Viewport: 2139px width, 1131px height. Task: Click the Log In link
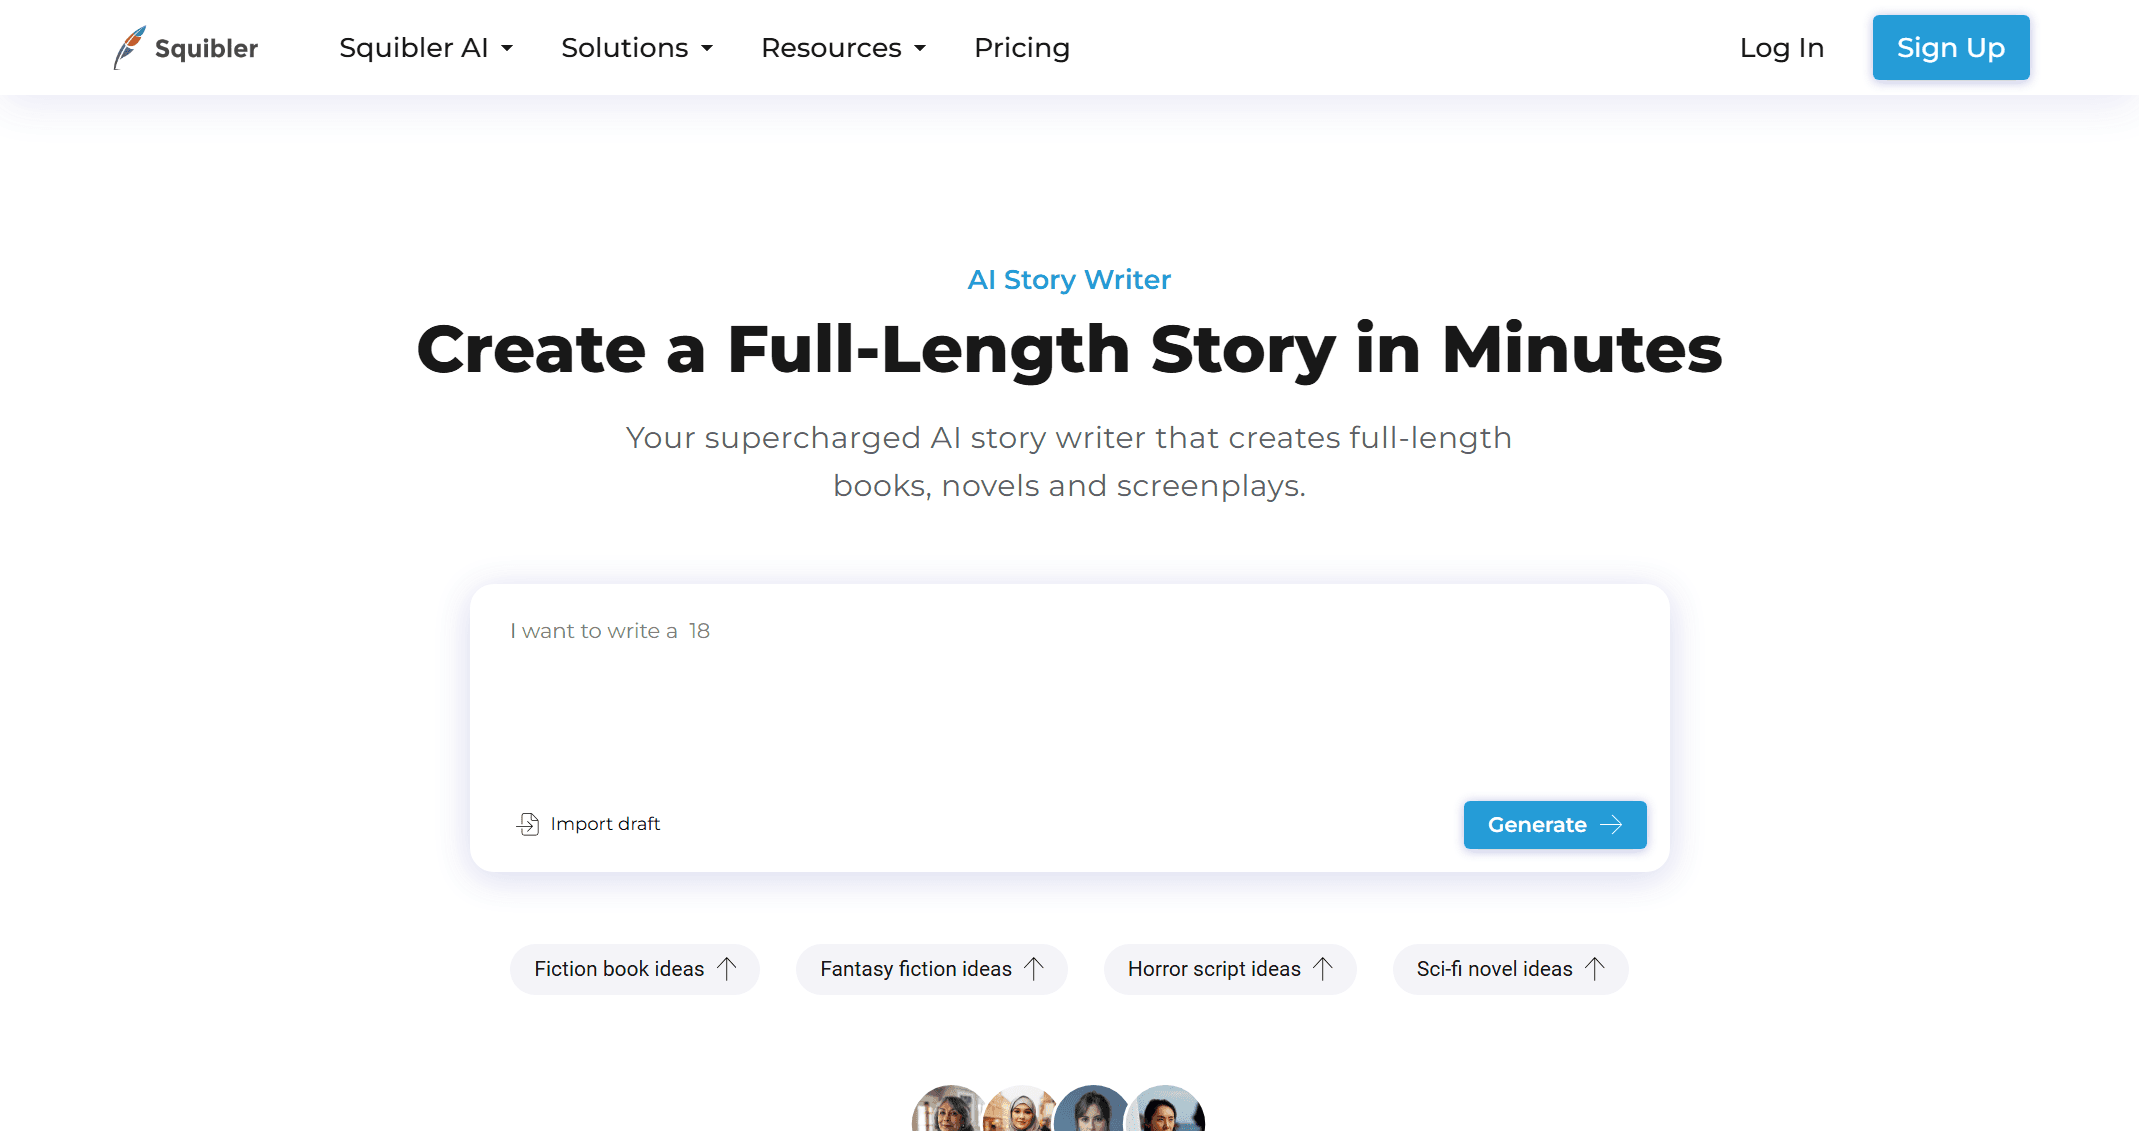pos(1781,48)
